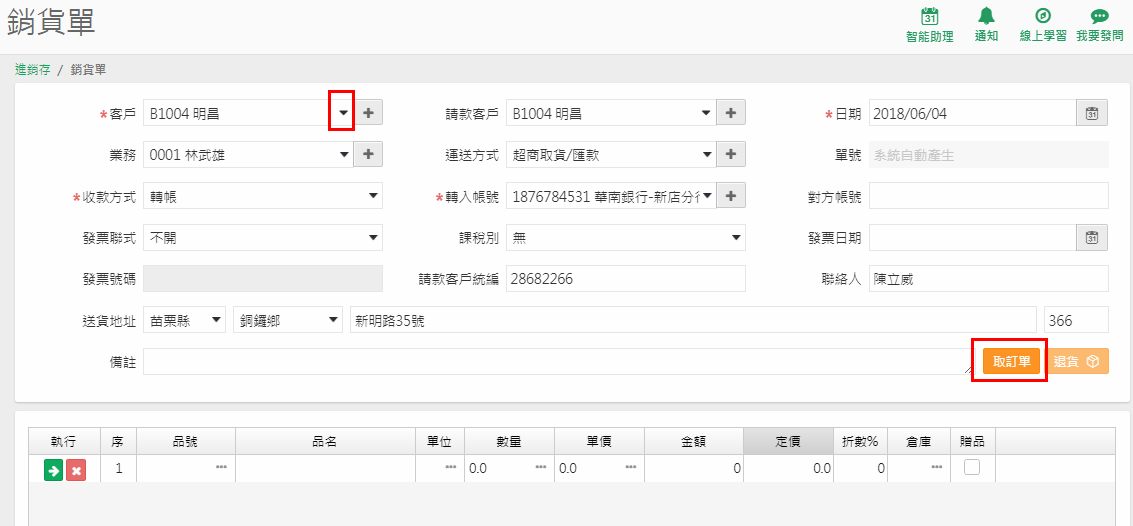Viewport: 1133px width, 526px height.
Task: Open the 倉庫 lookup dots in row 1
Action: click(937, 467)
